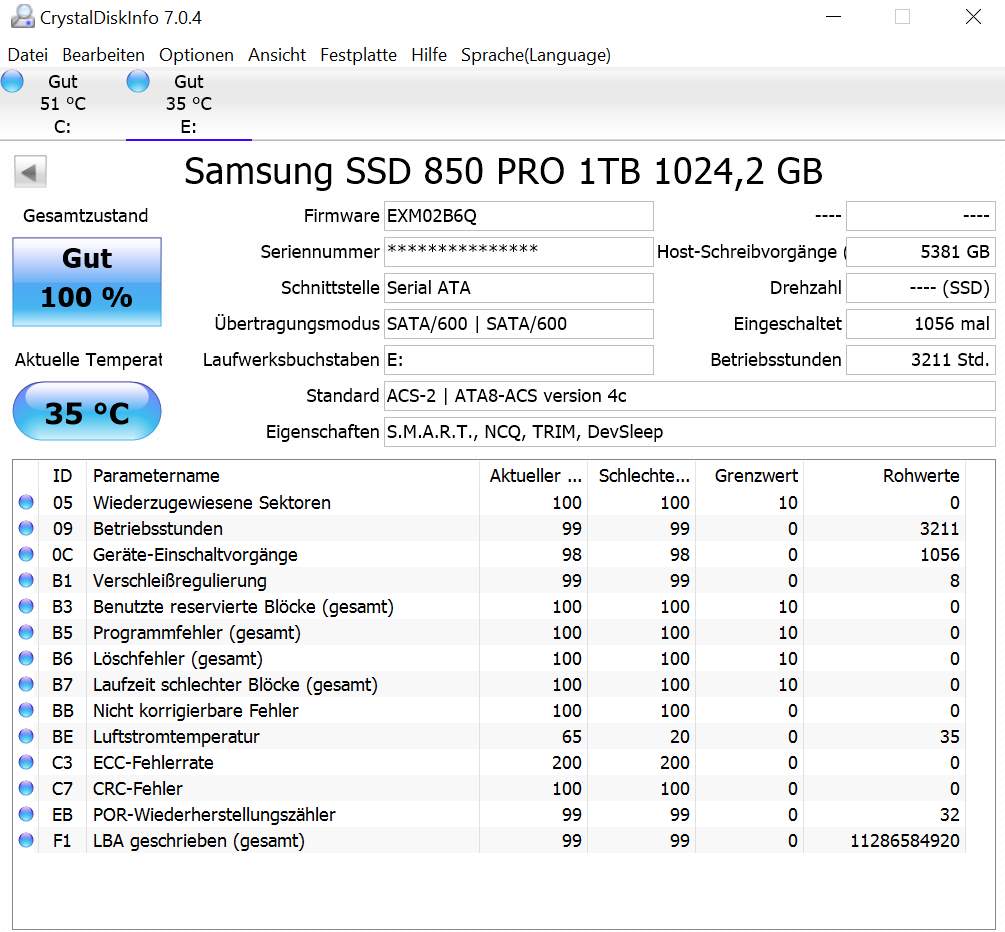
Task: Click the Firmware field EXM02B6Q
Action: [x=519, y=216]
